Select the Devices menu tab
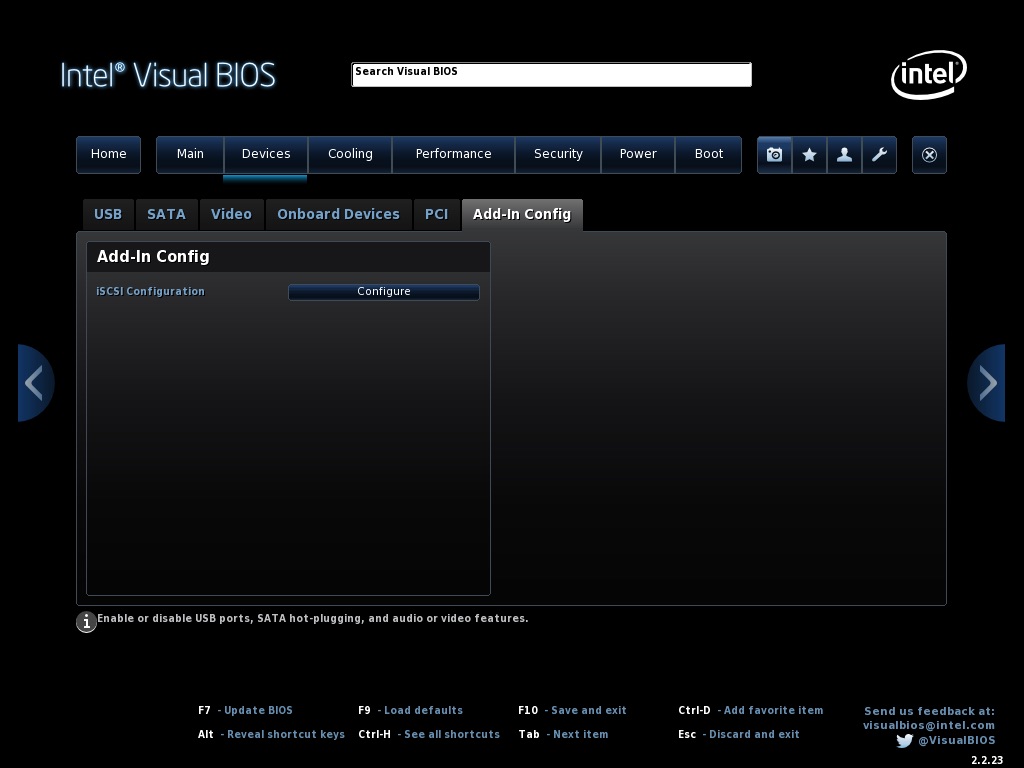This screenshot has width=1024, height=768. click(x=266, y=154)
